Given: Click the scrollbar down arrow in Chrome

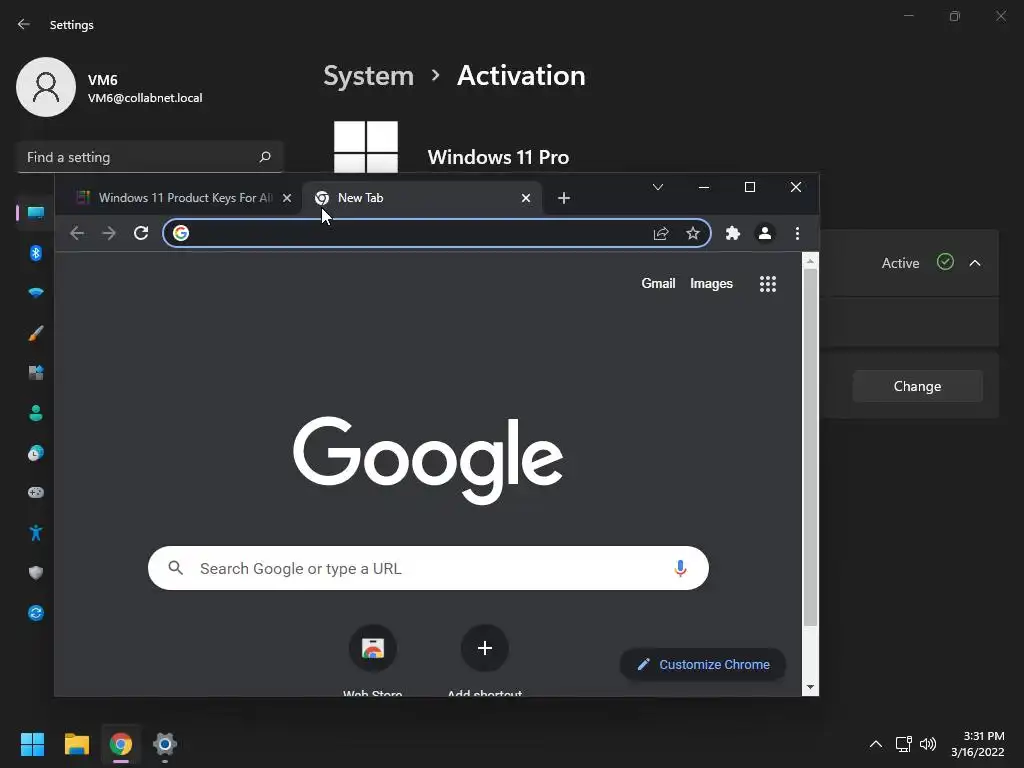Looking at the screenshot, I should tap(810, 687).
